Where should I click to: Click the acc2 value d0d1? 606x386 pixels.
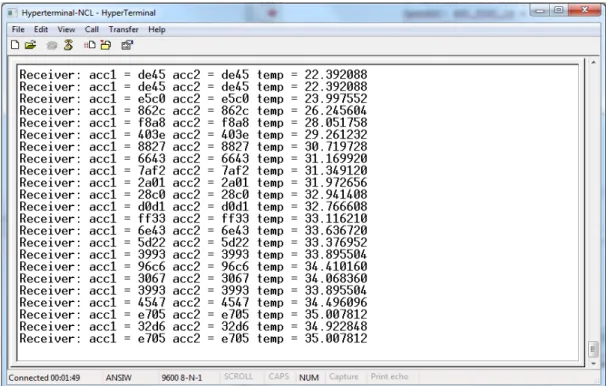click(x=235, y=206)
